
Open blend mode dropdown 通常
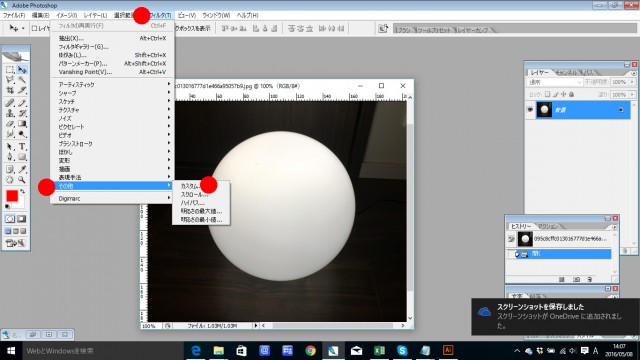point(554,82)
